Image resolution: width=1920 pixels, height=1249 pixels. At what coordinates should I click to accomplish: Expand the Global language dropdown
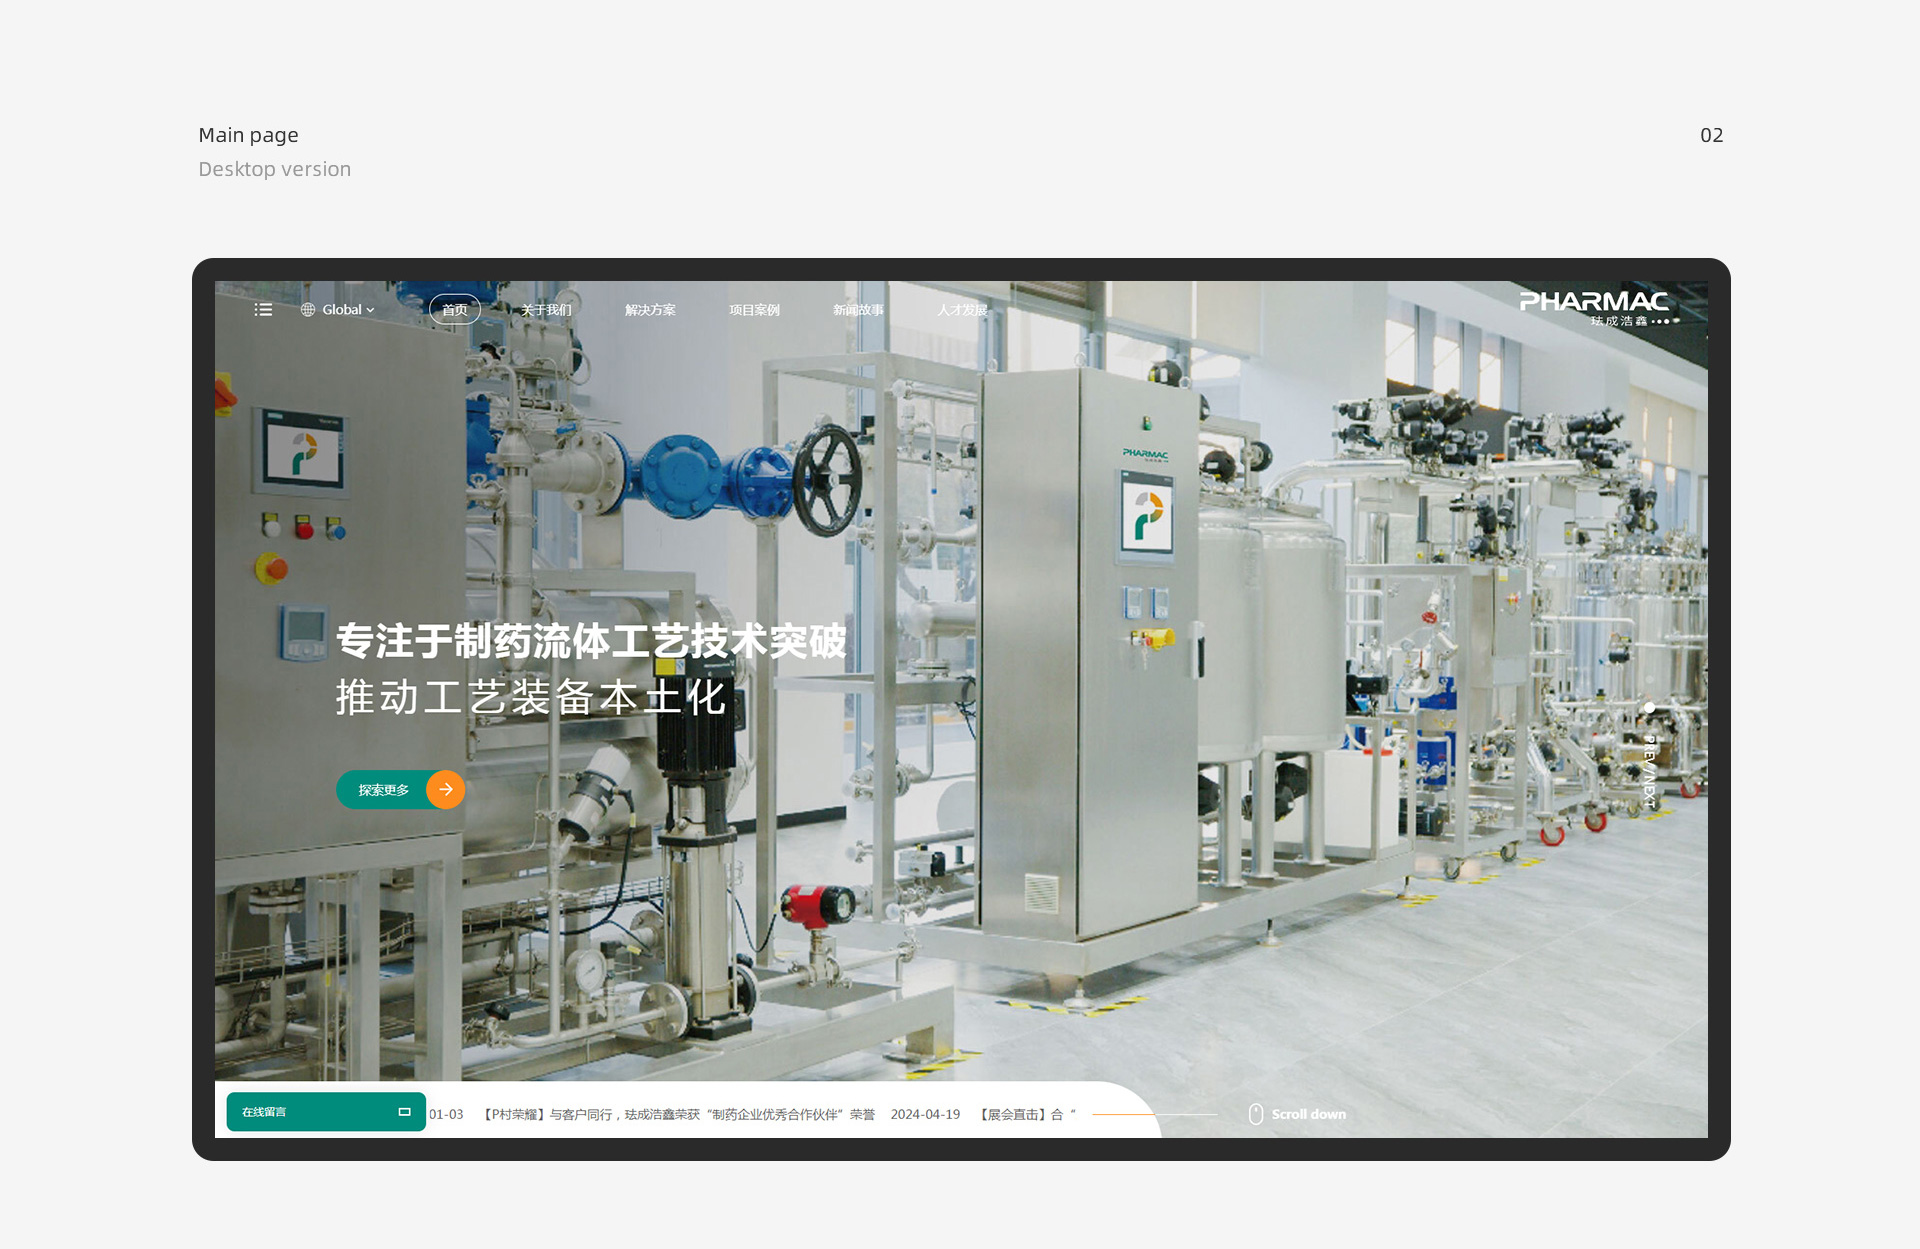click(x=347, y=310)
